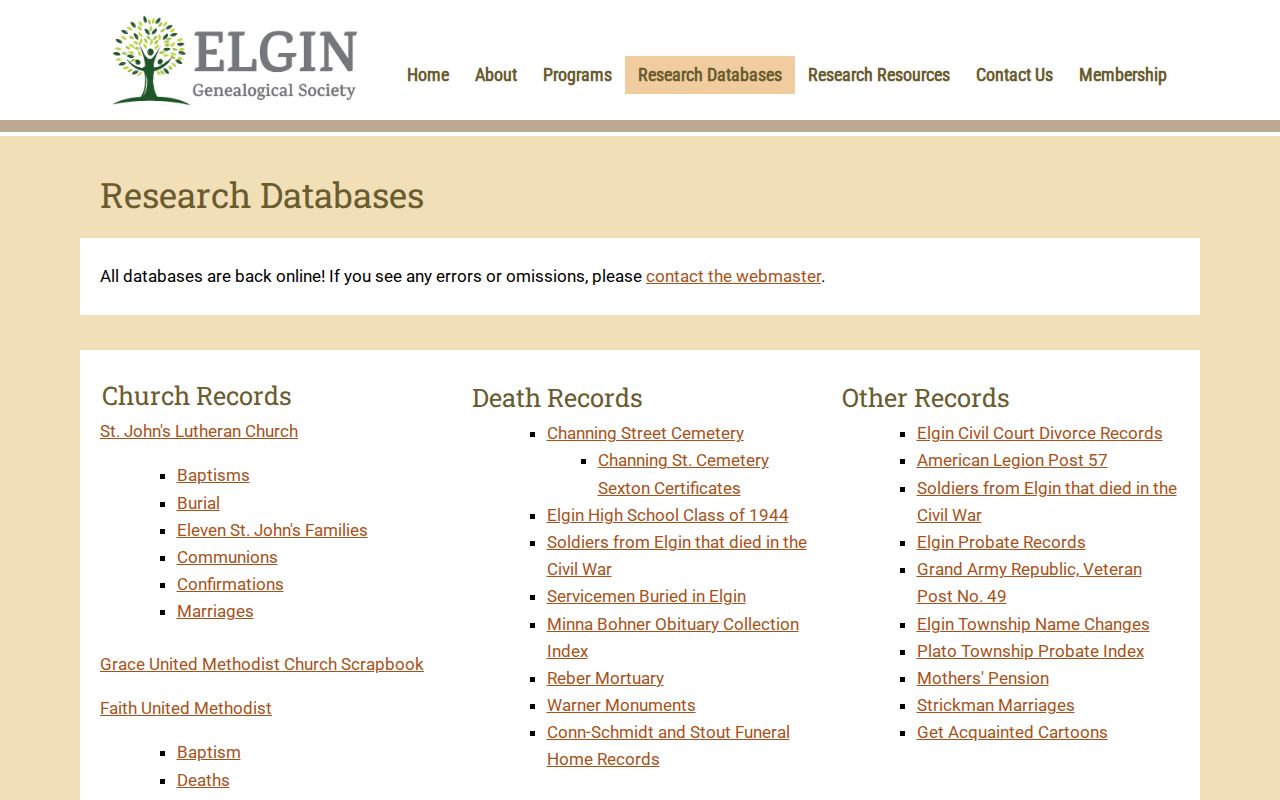Open Civil War soldiers link under Death Records
The width and height of the screenshot is (1280, 800).
coord(677,555)
